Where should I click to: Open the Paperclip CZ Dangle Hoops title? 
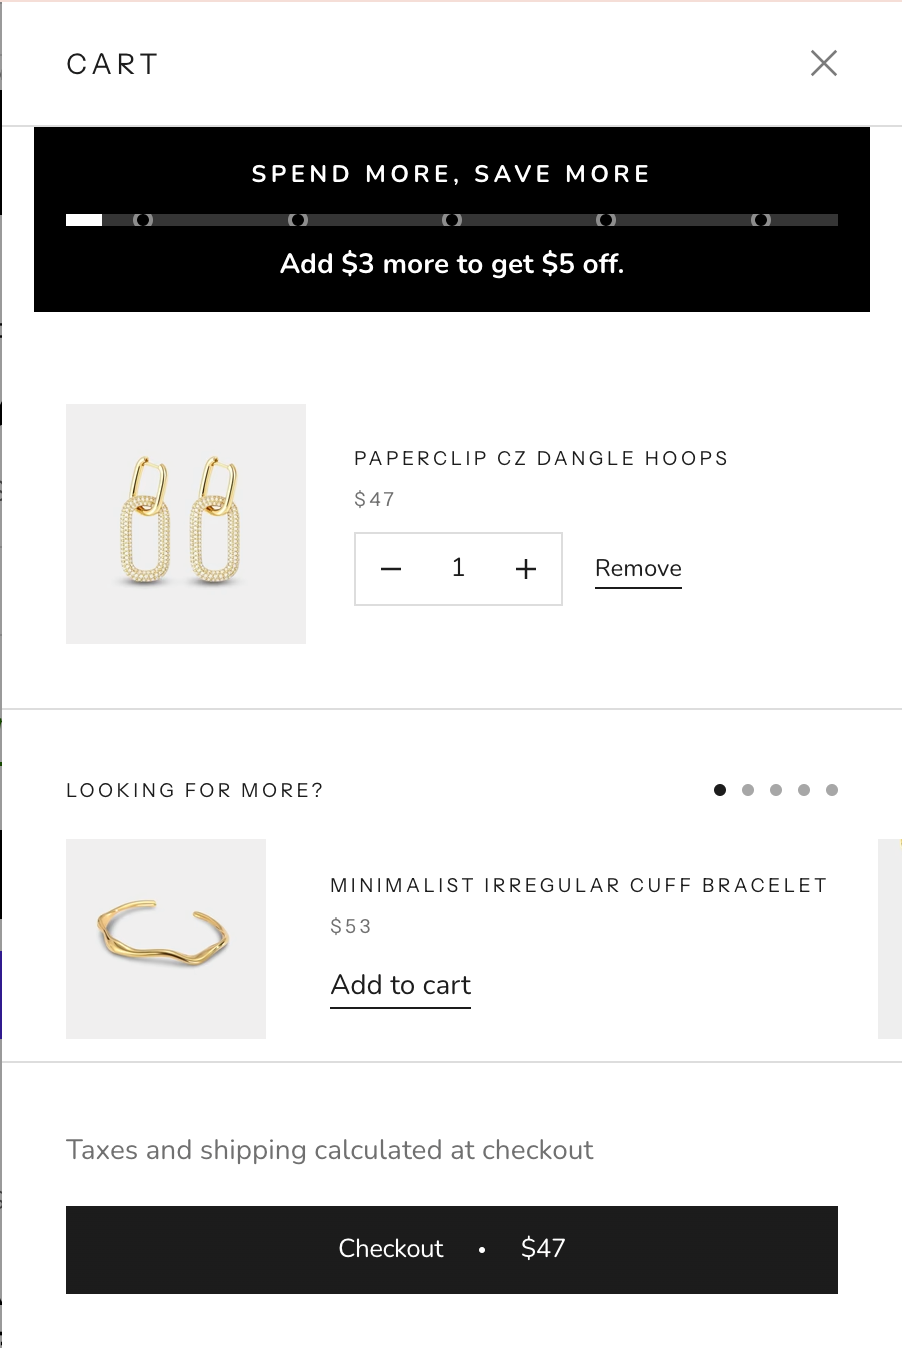point(541,459)
